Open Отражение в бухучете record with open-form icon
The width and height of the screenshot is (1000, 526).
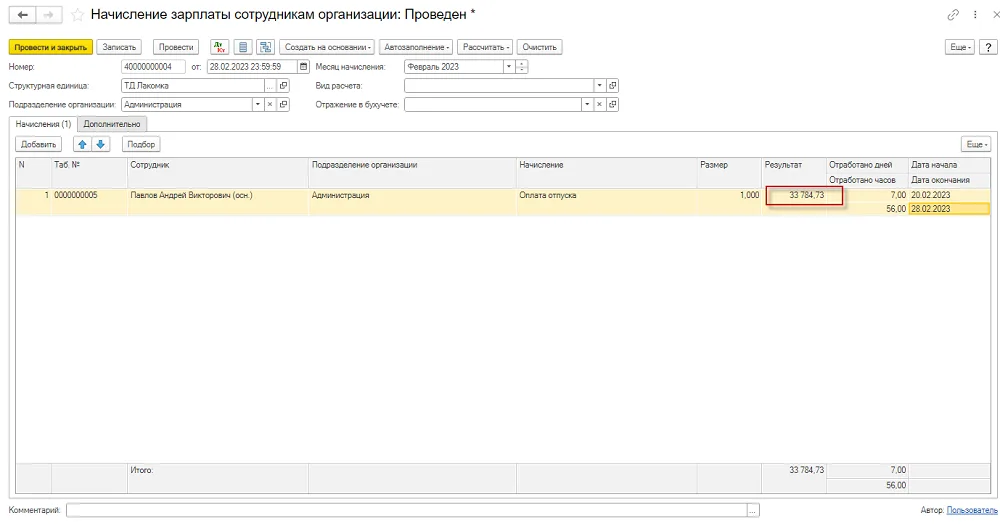point(612,105)
